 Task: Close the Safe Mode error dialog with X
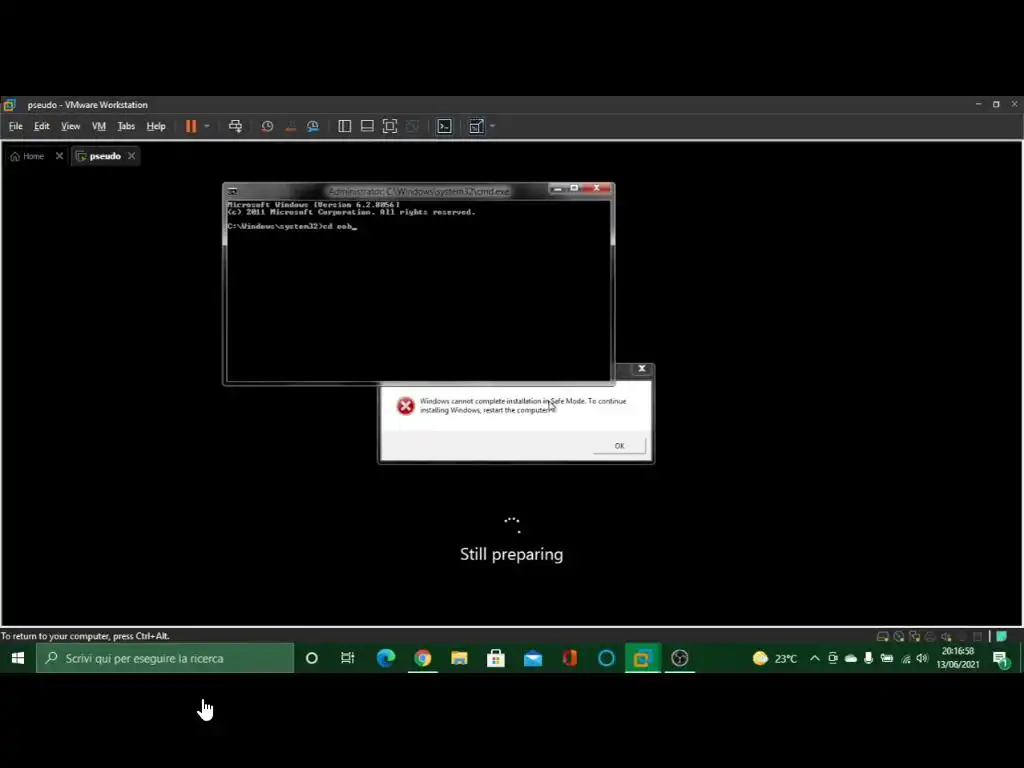[642, 368]
